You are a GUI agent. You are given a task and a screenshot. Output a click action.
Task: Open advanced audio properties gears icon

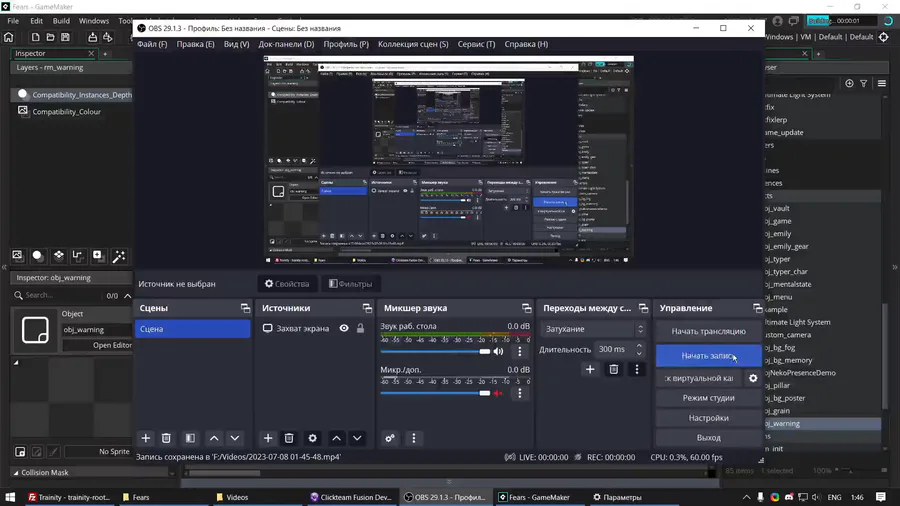tap(390, 438)
